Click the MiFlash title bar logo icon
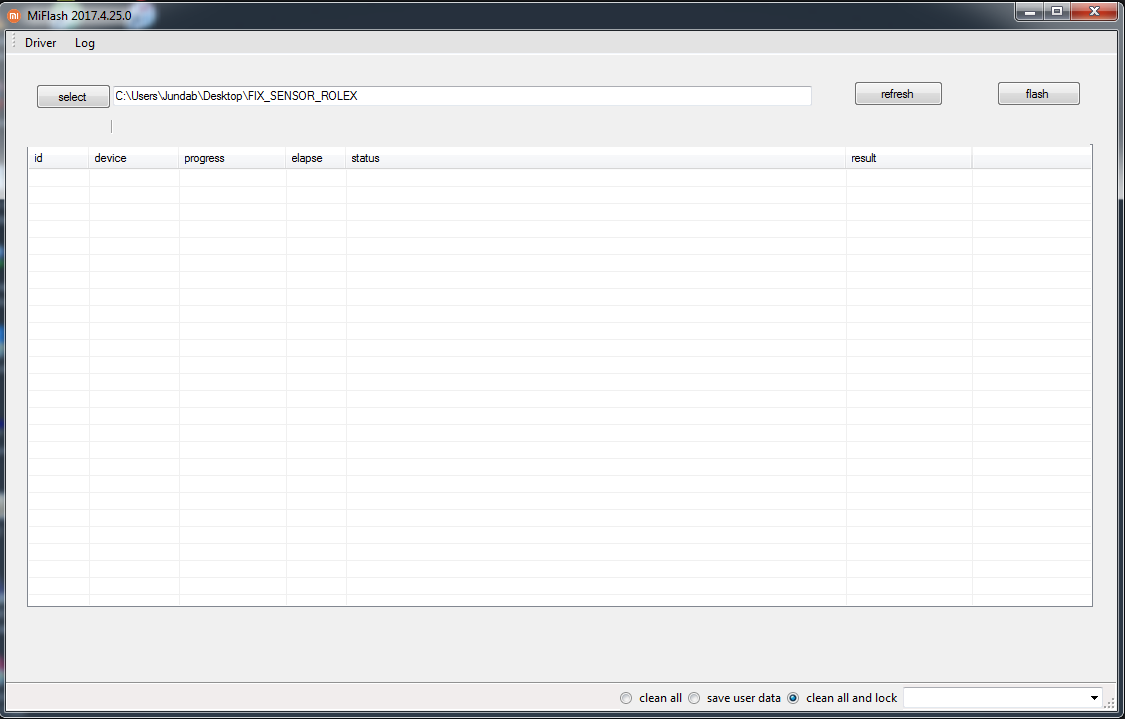The width and height of the screenshot is (1125, 719). click(14, 15)
